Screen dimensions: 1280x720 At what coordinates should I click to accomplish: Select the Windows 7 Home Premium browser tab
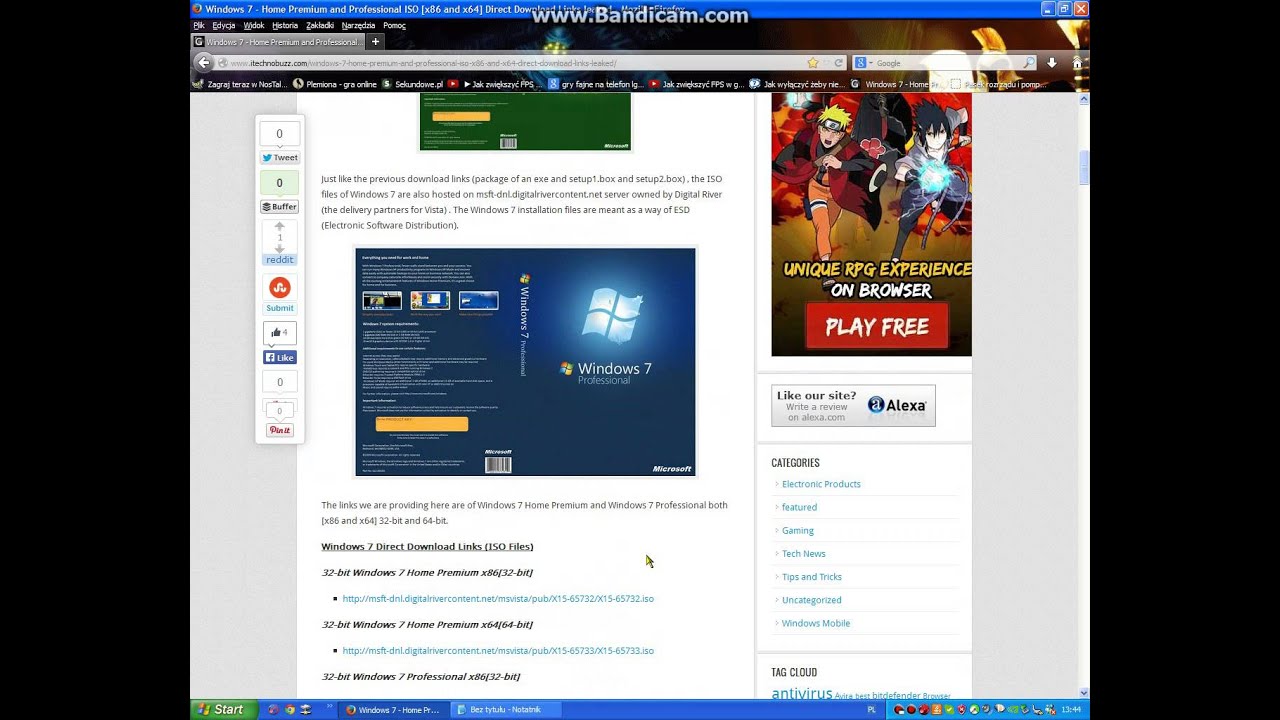(x=278, y=42)
